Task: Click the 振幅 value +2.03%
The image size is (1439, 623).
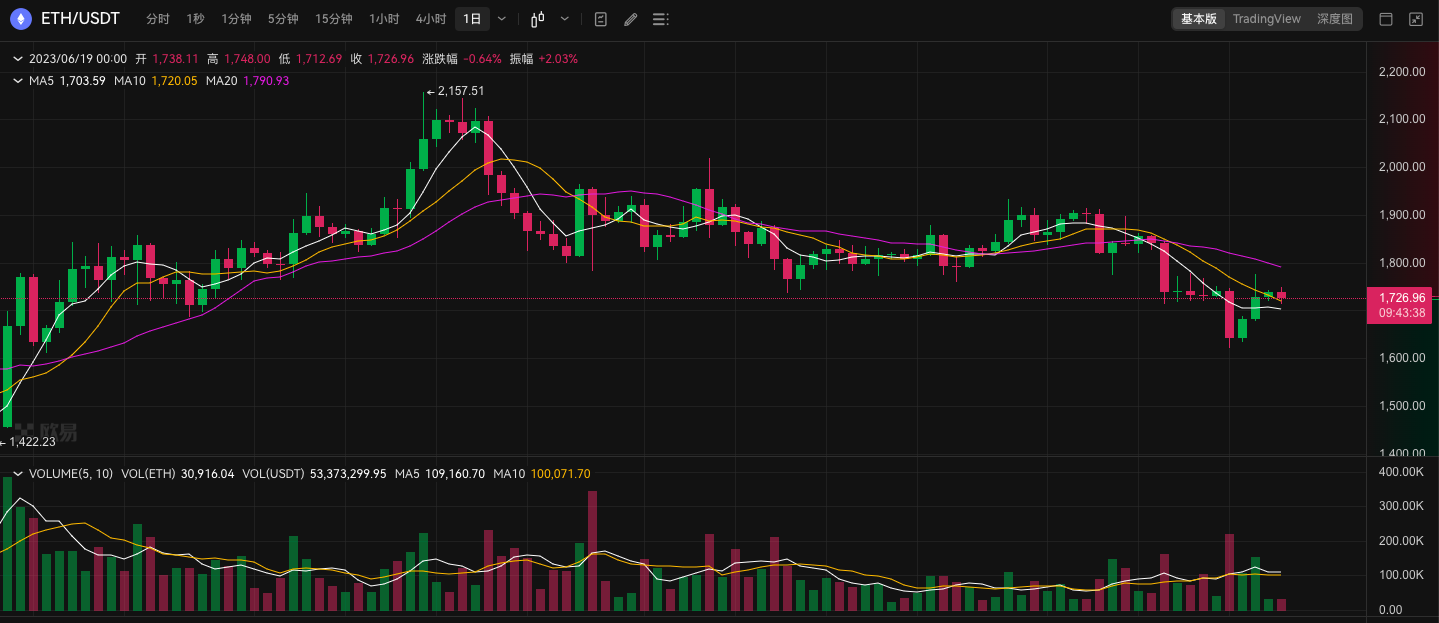Action: coord(558,59)
